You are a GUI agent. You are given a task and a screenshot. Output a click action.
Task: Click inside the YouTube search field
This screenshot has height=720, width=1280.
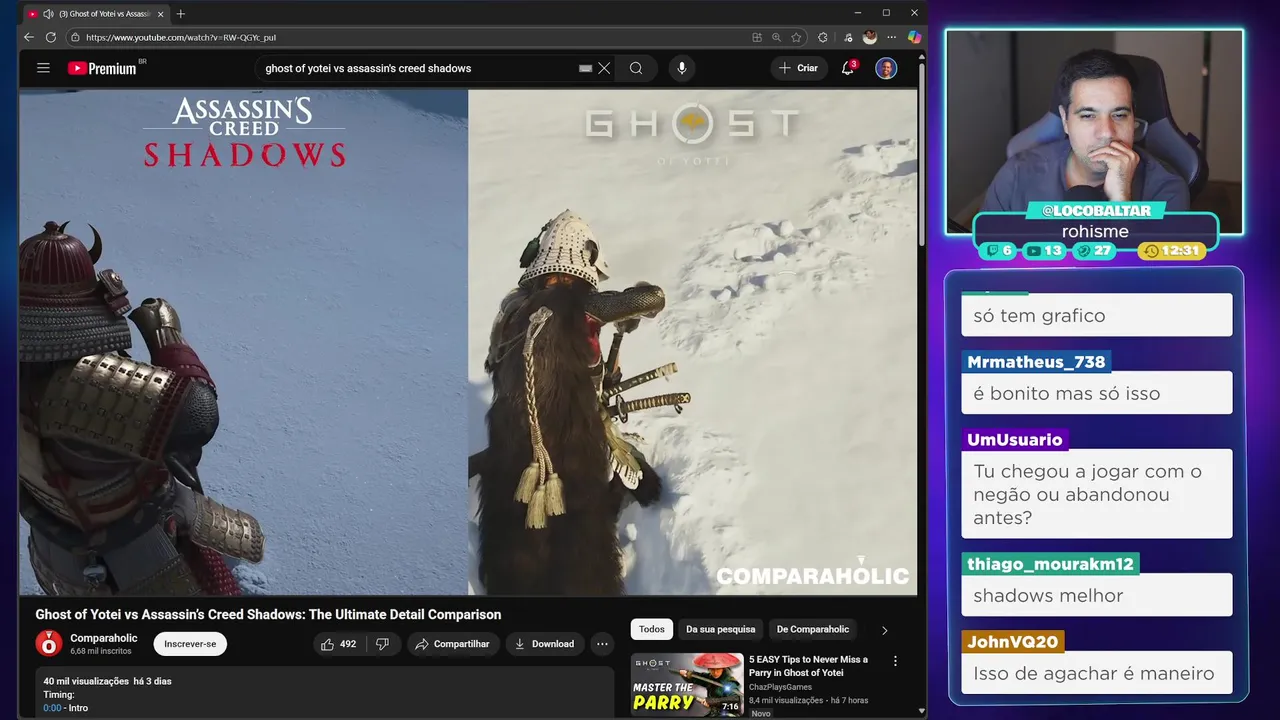[420, 68]
